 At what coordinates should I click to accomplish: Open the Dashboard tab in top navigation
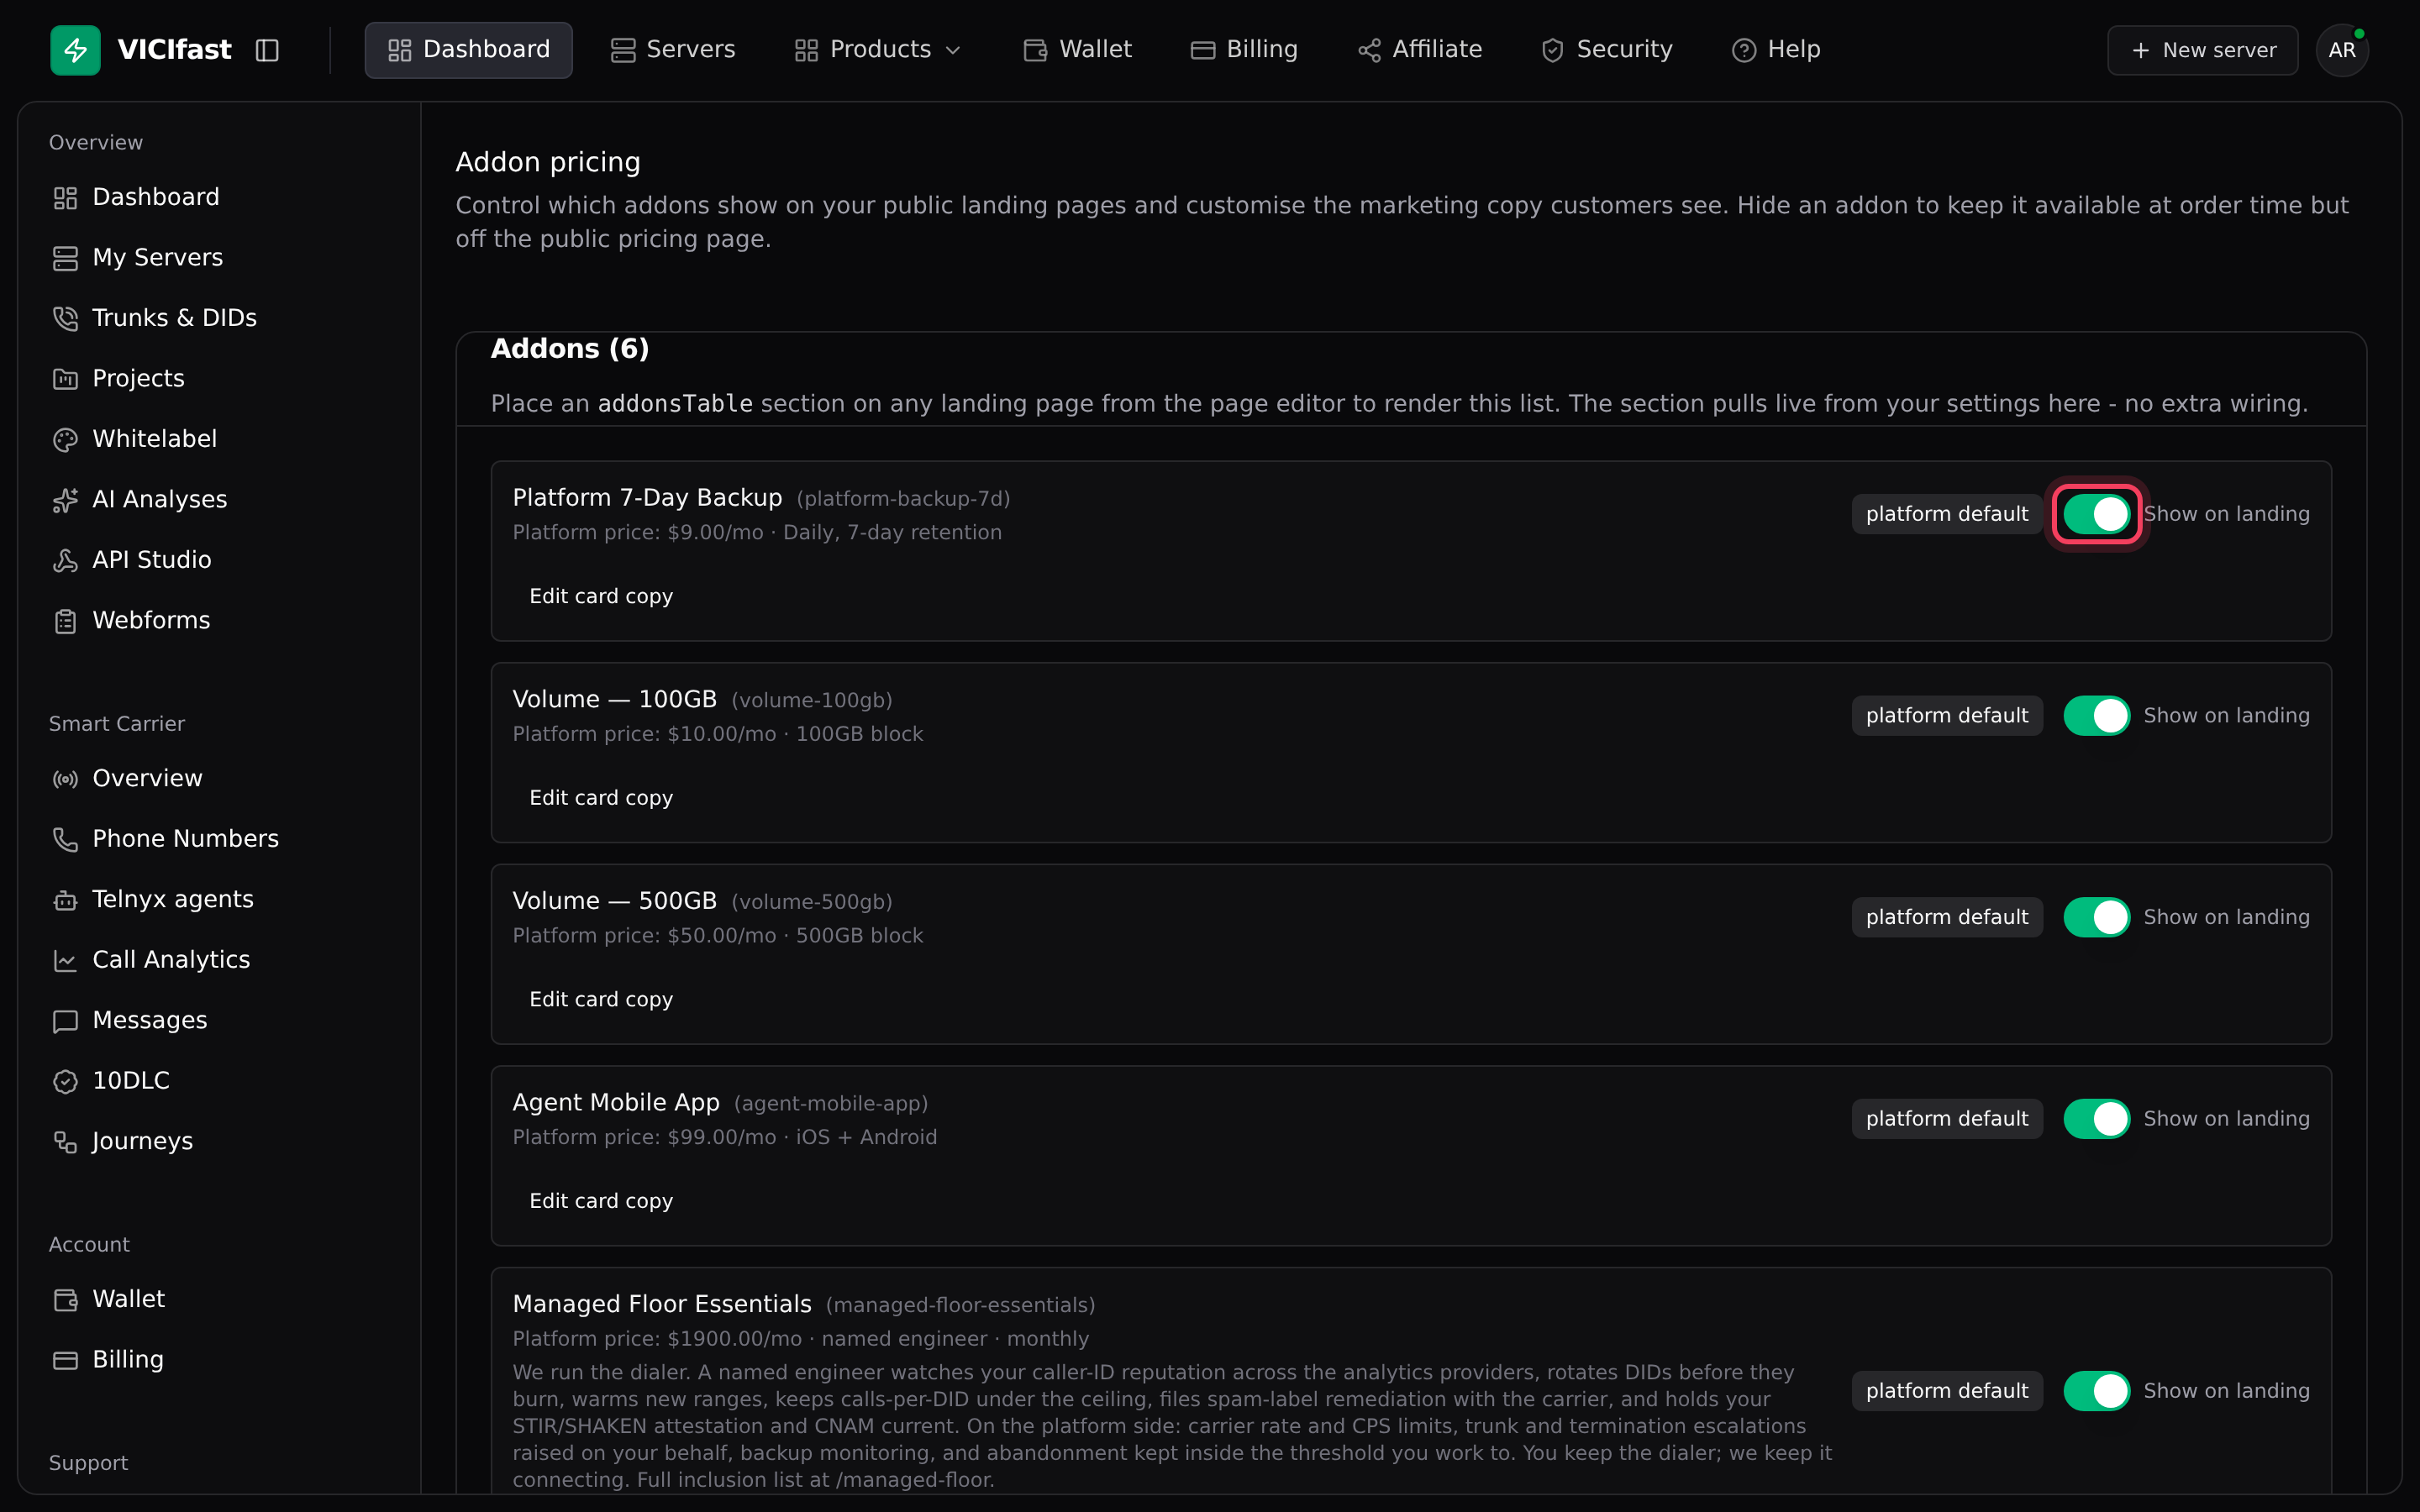468,50
